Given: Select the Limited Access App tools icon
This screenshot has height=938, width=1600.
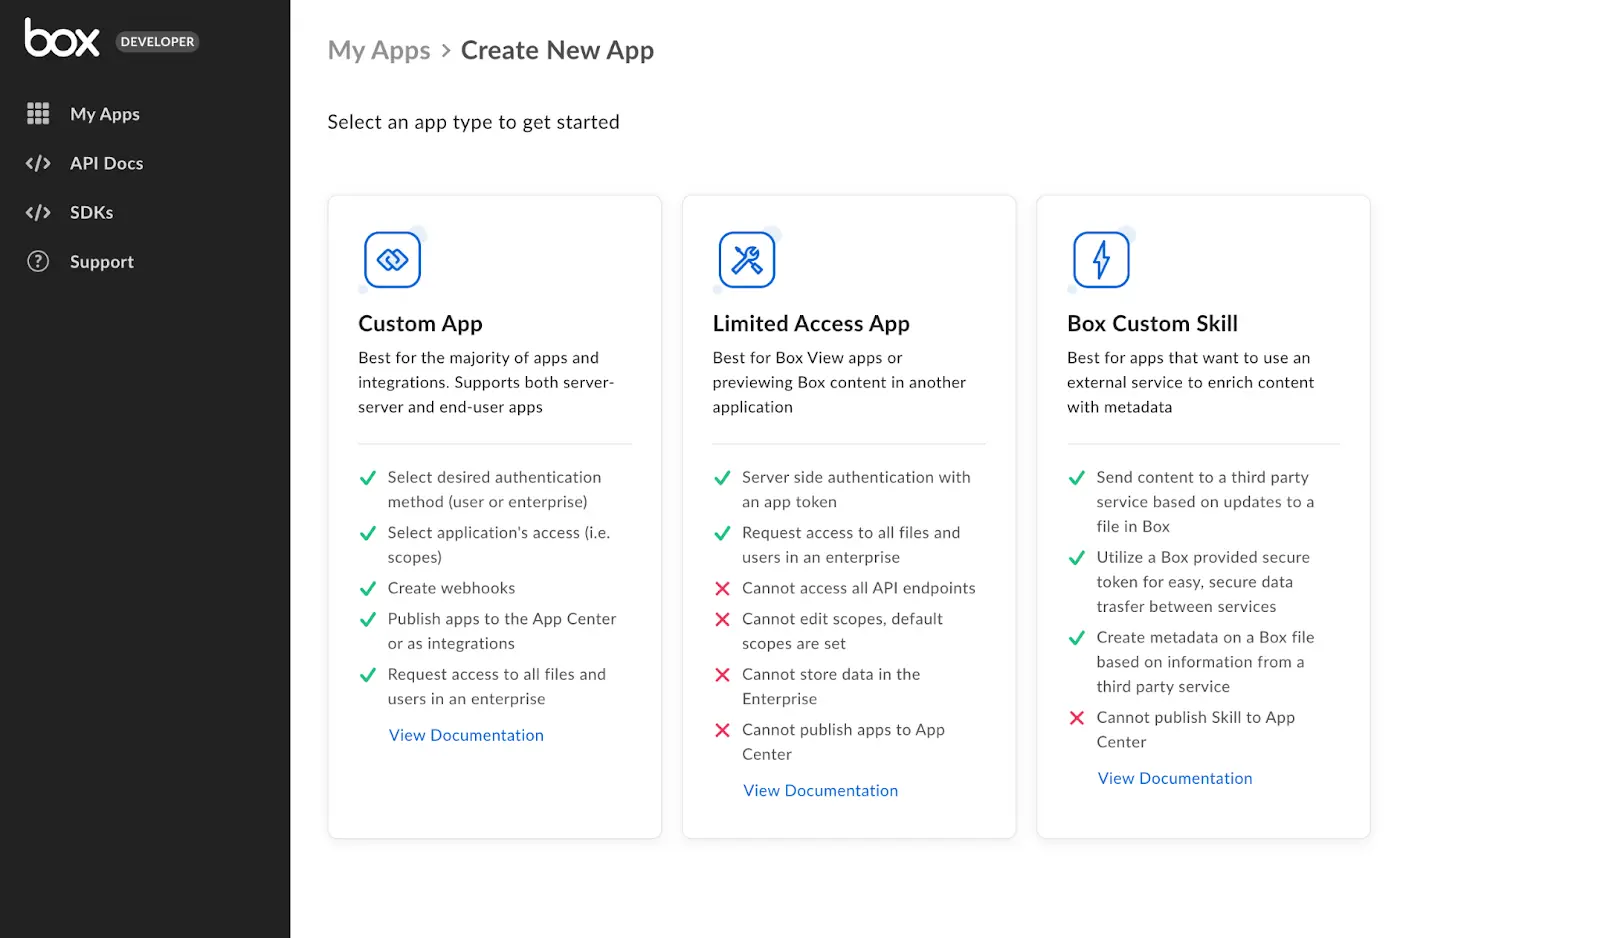Looking at the screenshot, I should click(x=747, y=260).
